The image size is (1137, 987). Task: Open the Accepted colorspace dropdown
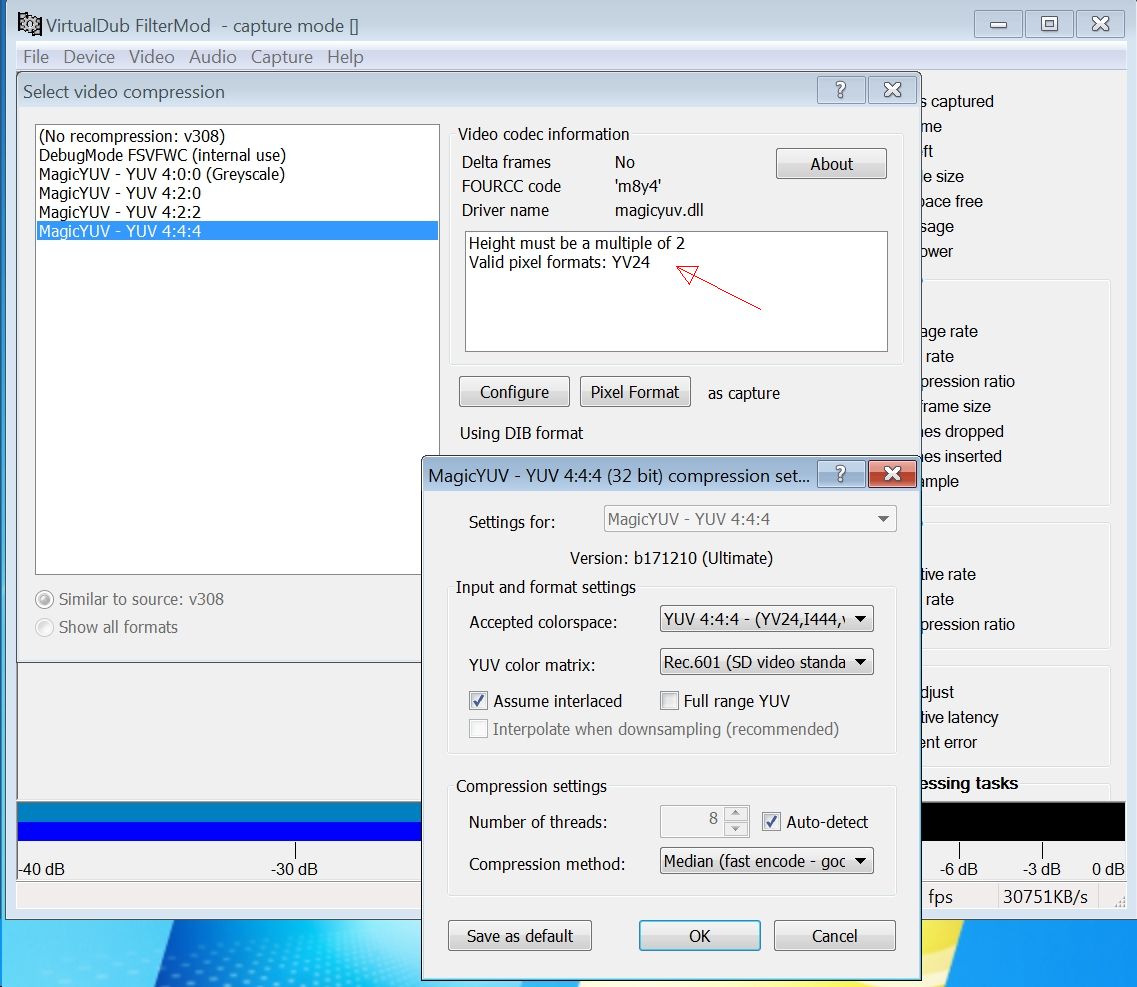click(x=766, y=621)
